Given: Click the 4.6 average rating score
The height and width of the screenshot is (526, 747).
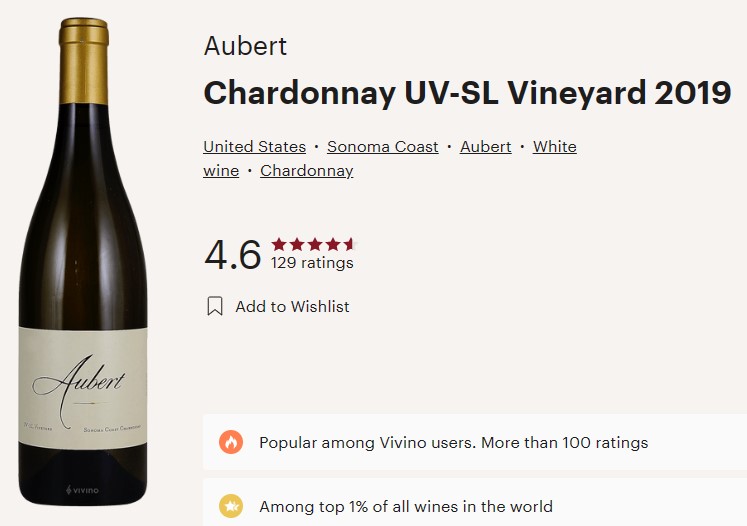Looking at the screenshot, I should (x=232, y=255).
